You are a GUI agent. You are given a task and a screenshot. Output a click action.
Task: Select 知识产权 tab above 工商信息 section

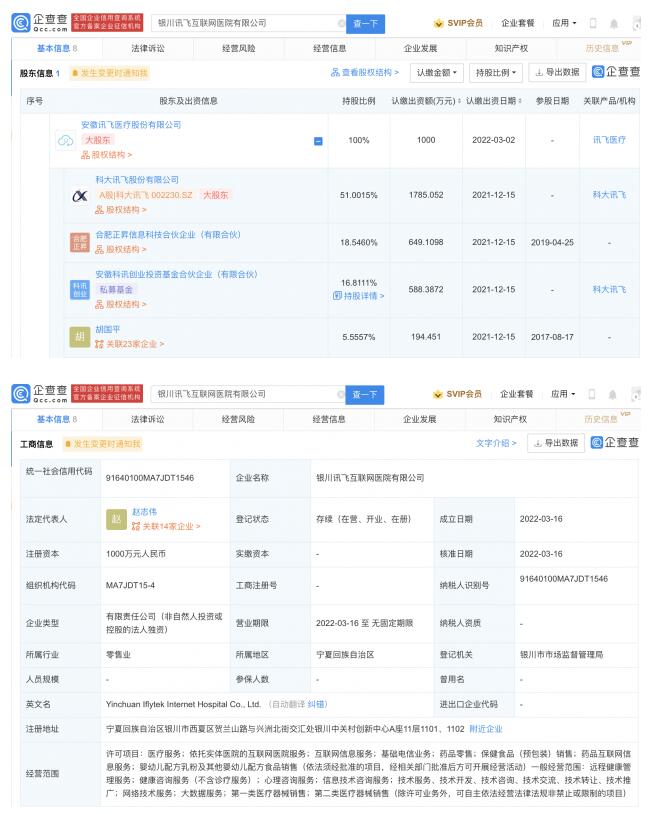click(510, 419)
